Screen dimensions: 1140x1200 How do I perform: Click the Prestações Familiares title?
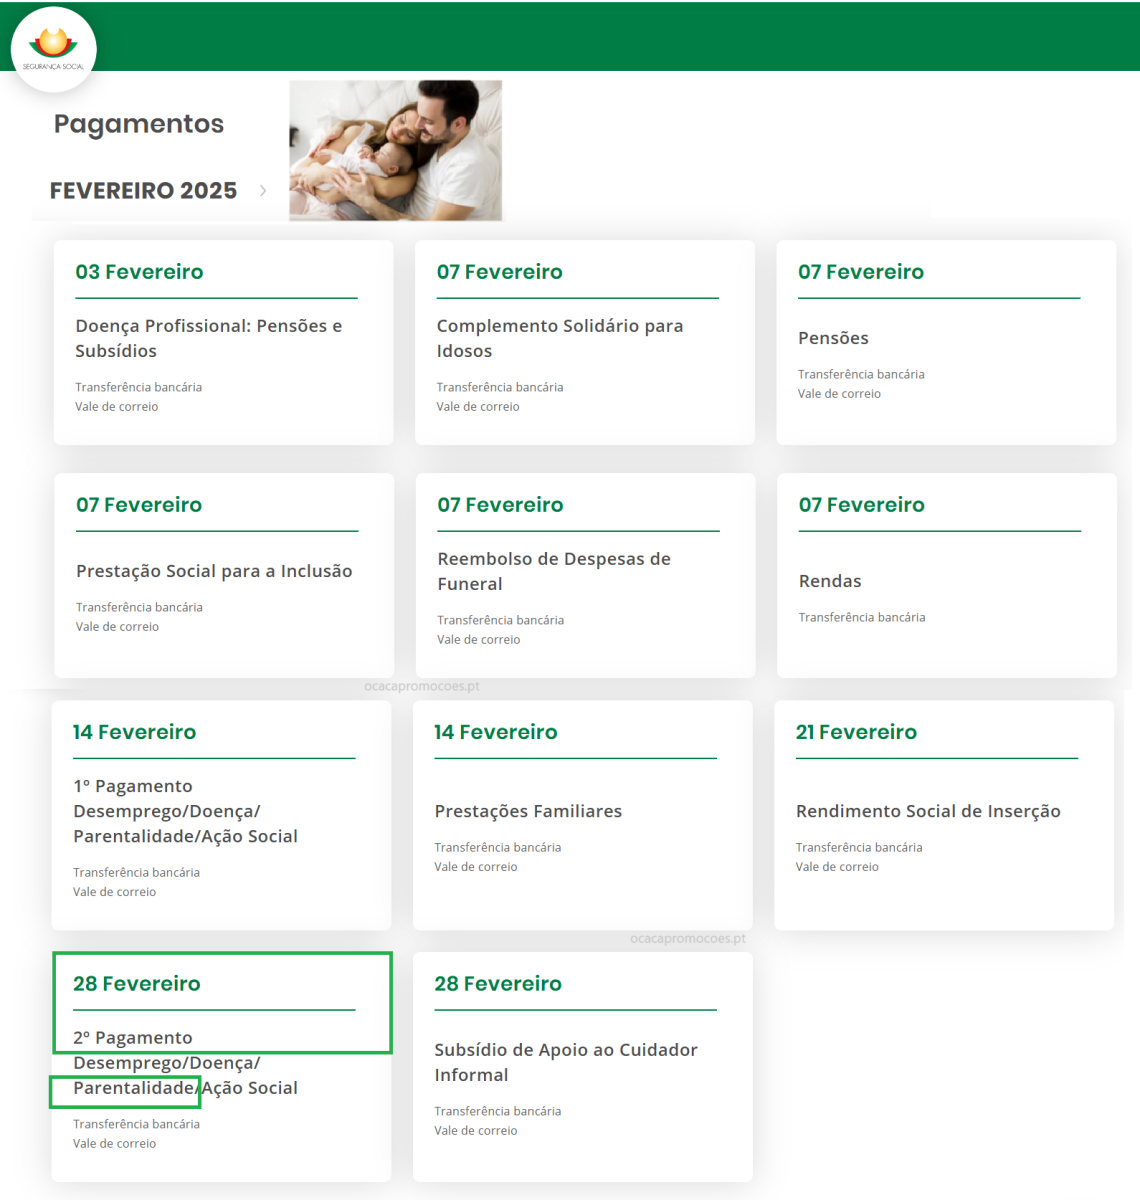pyautogui.click(x=528, y=811)
